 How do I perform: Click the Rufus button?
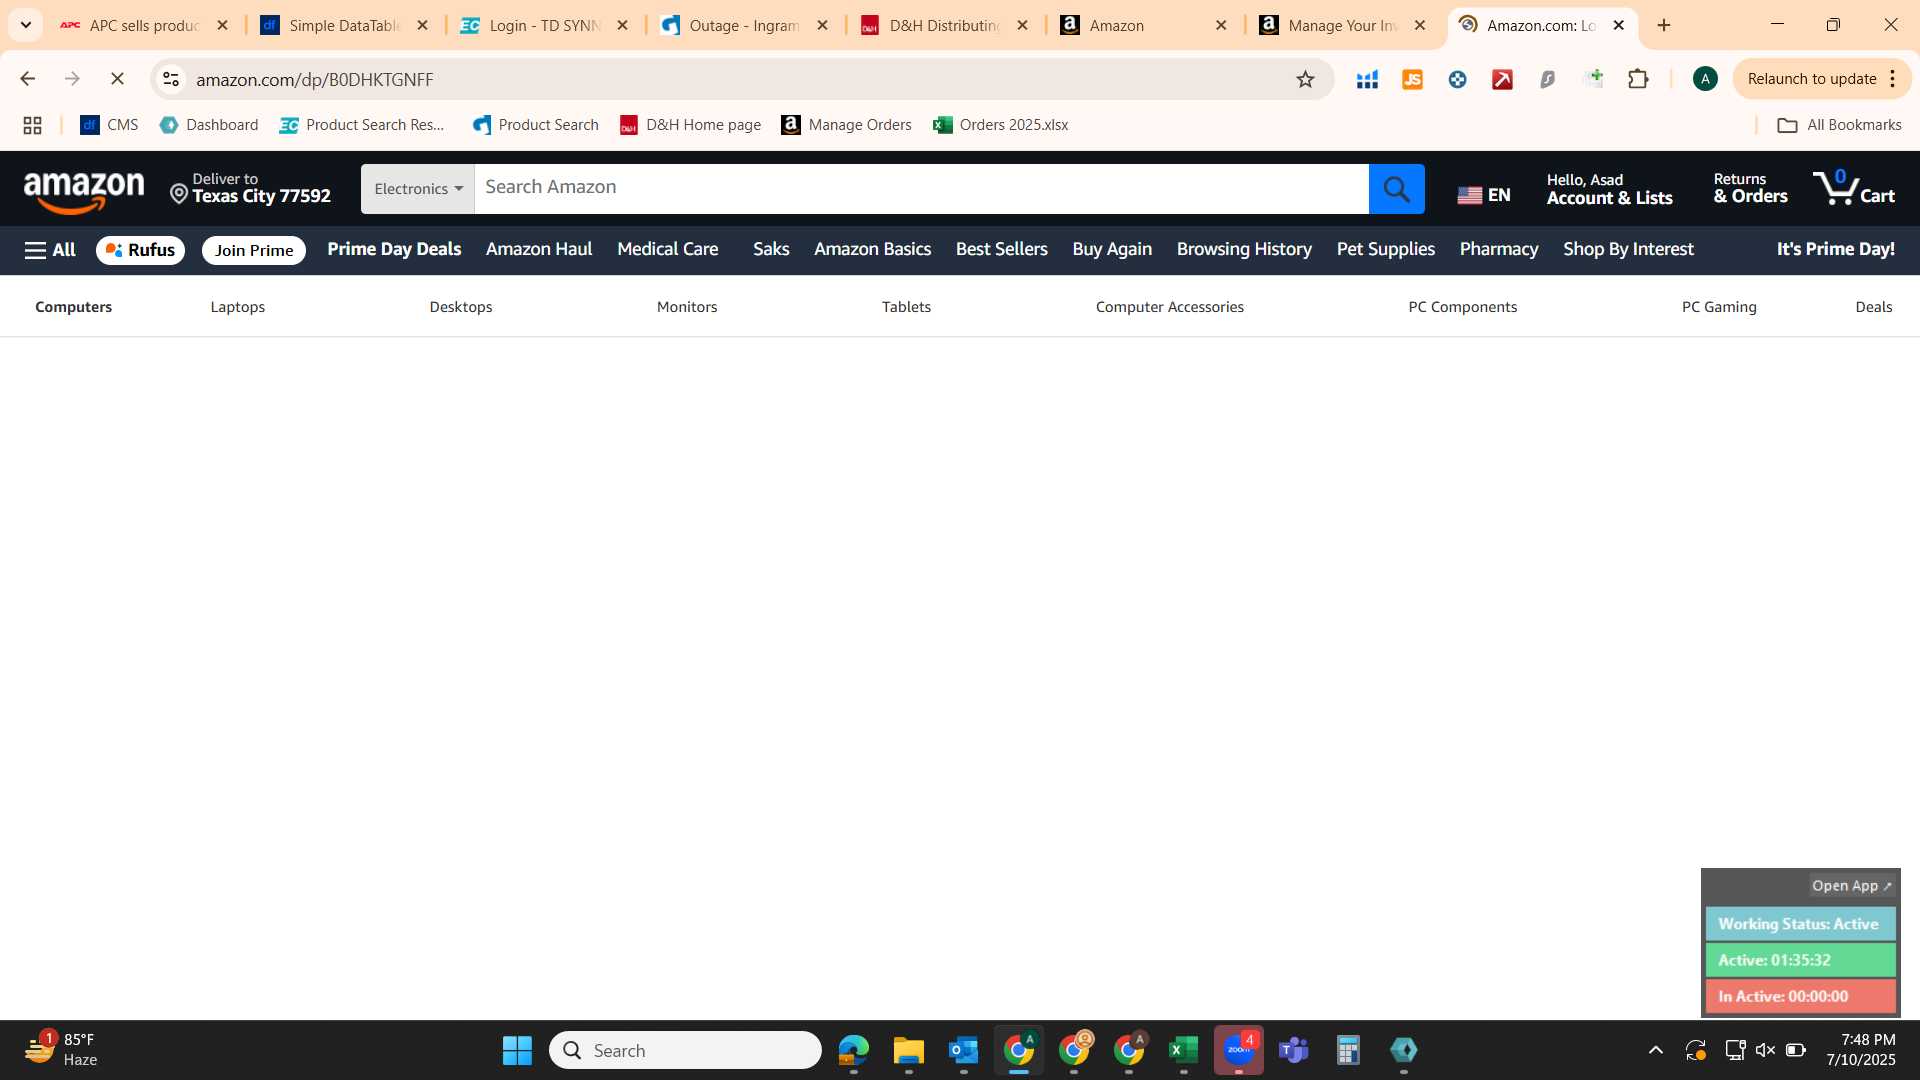click(140, 250)
